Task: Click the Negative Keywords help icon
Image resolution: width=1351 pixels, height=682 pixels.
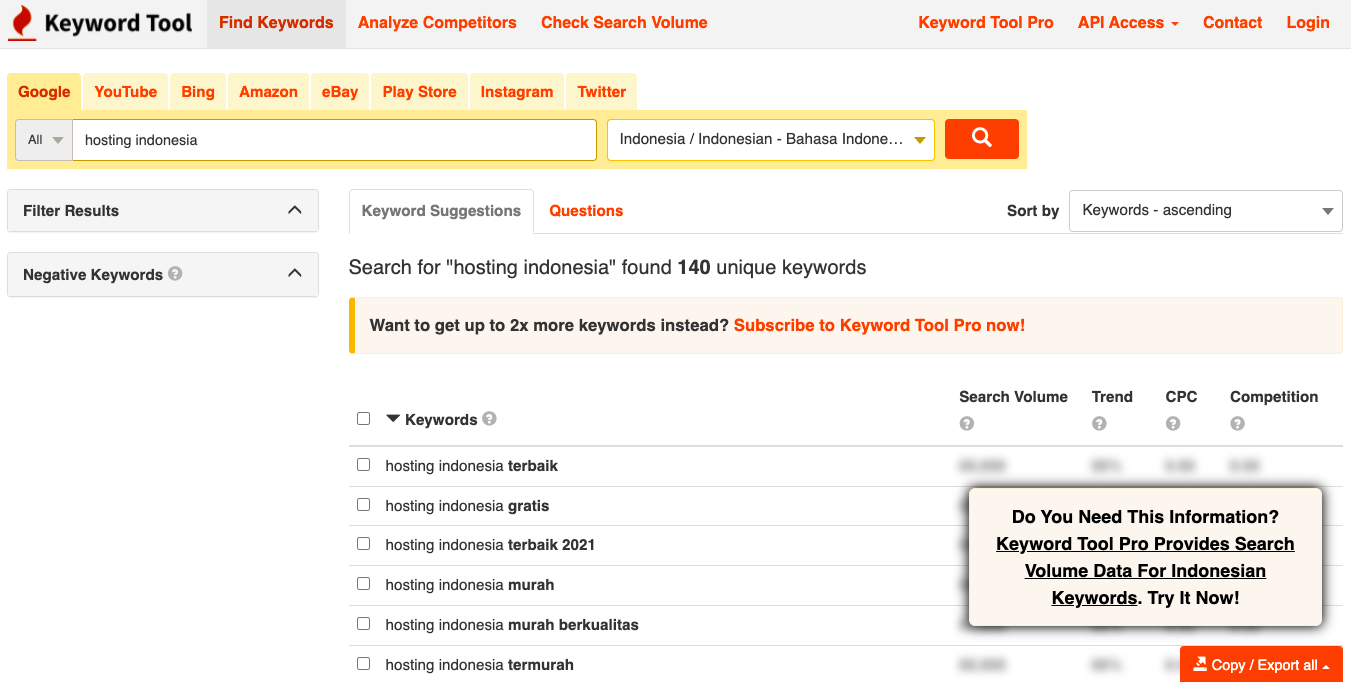Action: point(177,274)
